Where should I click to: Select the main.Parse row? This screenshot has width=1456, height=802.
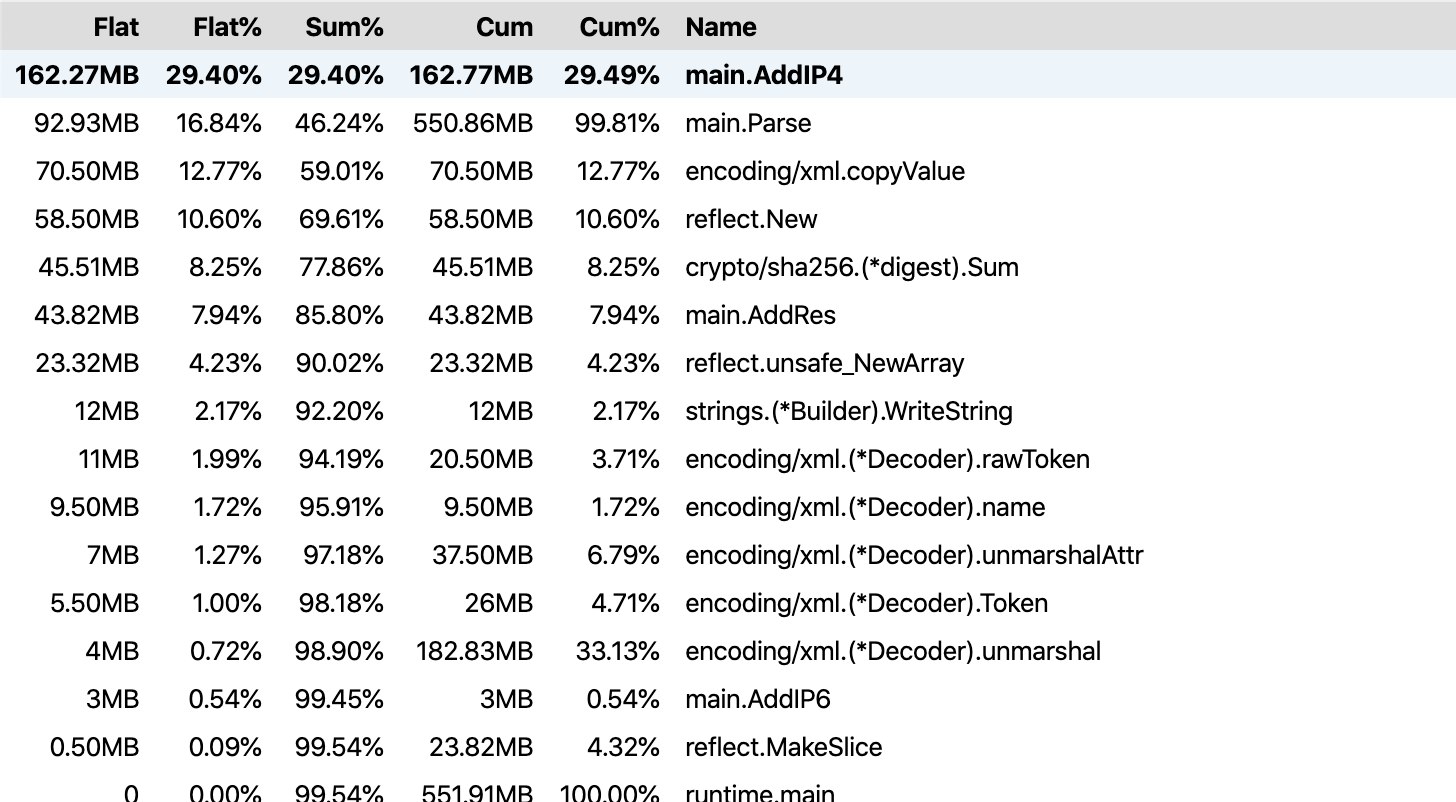[x=728, y=123]
